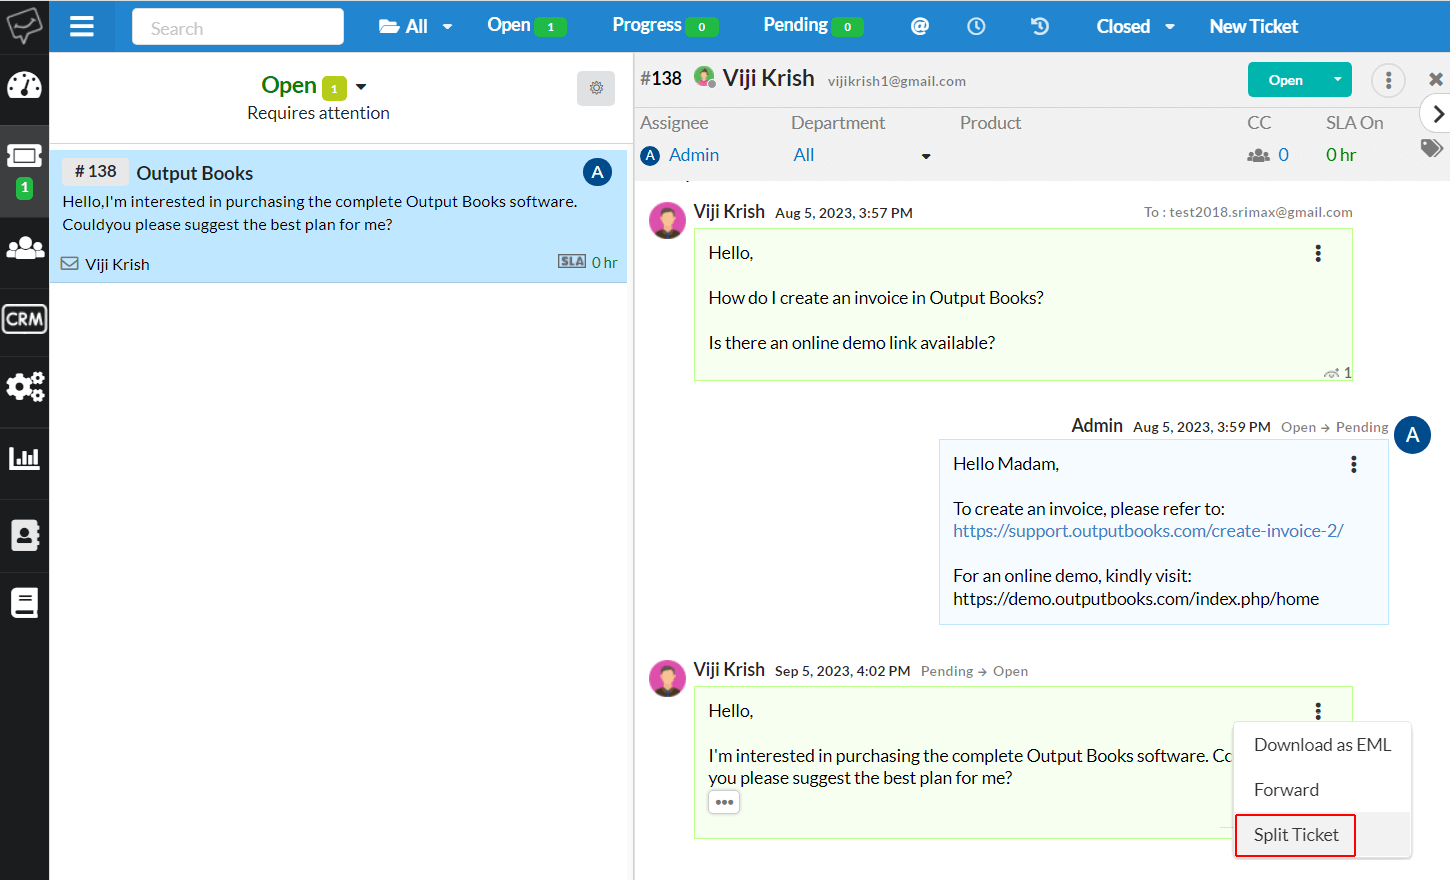Click the Admin avatar beside the reply

[x=1412, y=435]
